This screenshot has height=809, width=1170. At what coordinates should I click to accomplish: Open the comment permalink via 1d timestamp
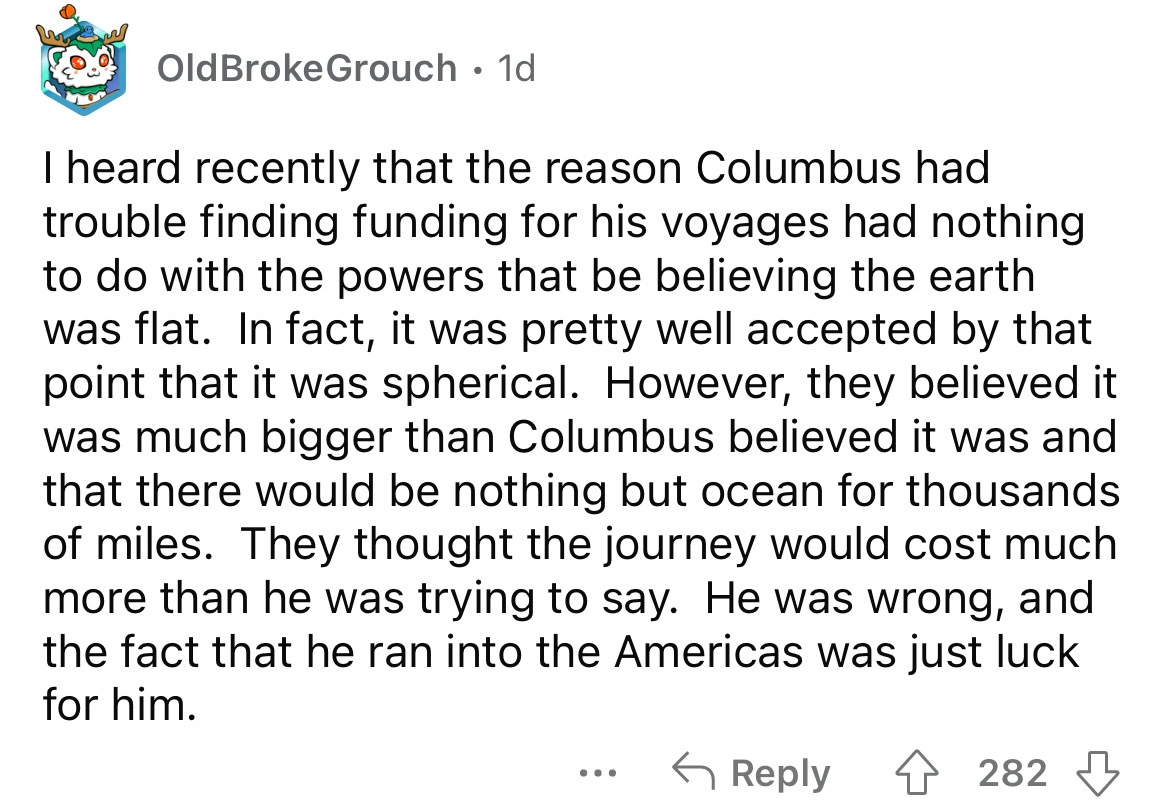pyautogui.click(x=516, y=69)
